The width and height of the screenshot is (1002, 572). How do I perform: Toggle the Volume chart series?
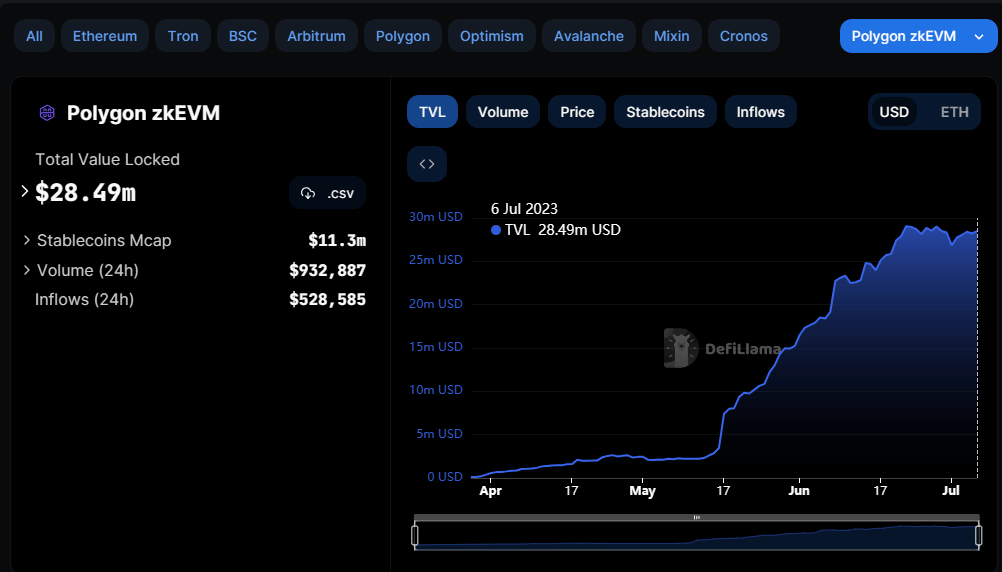(x=503, y=112)
